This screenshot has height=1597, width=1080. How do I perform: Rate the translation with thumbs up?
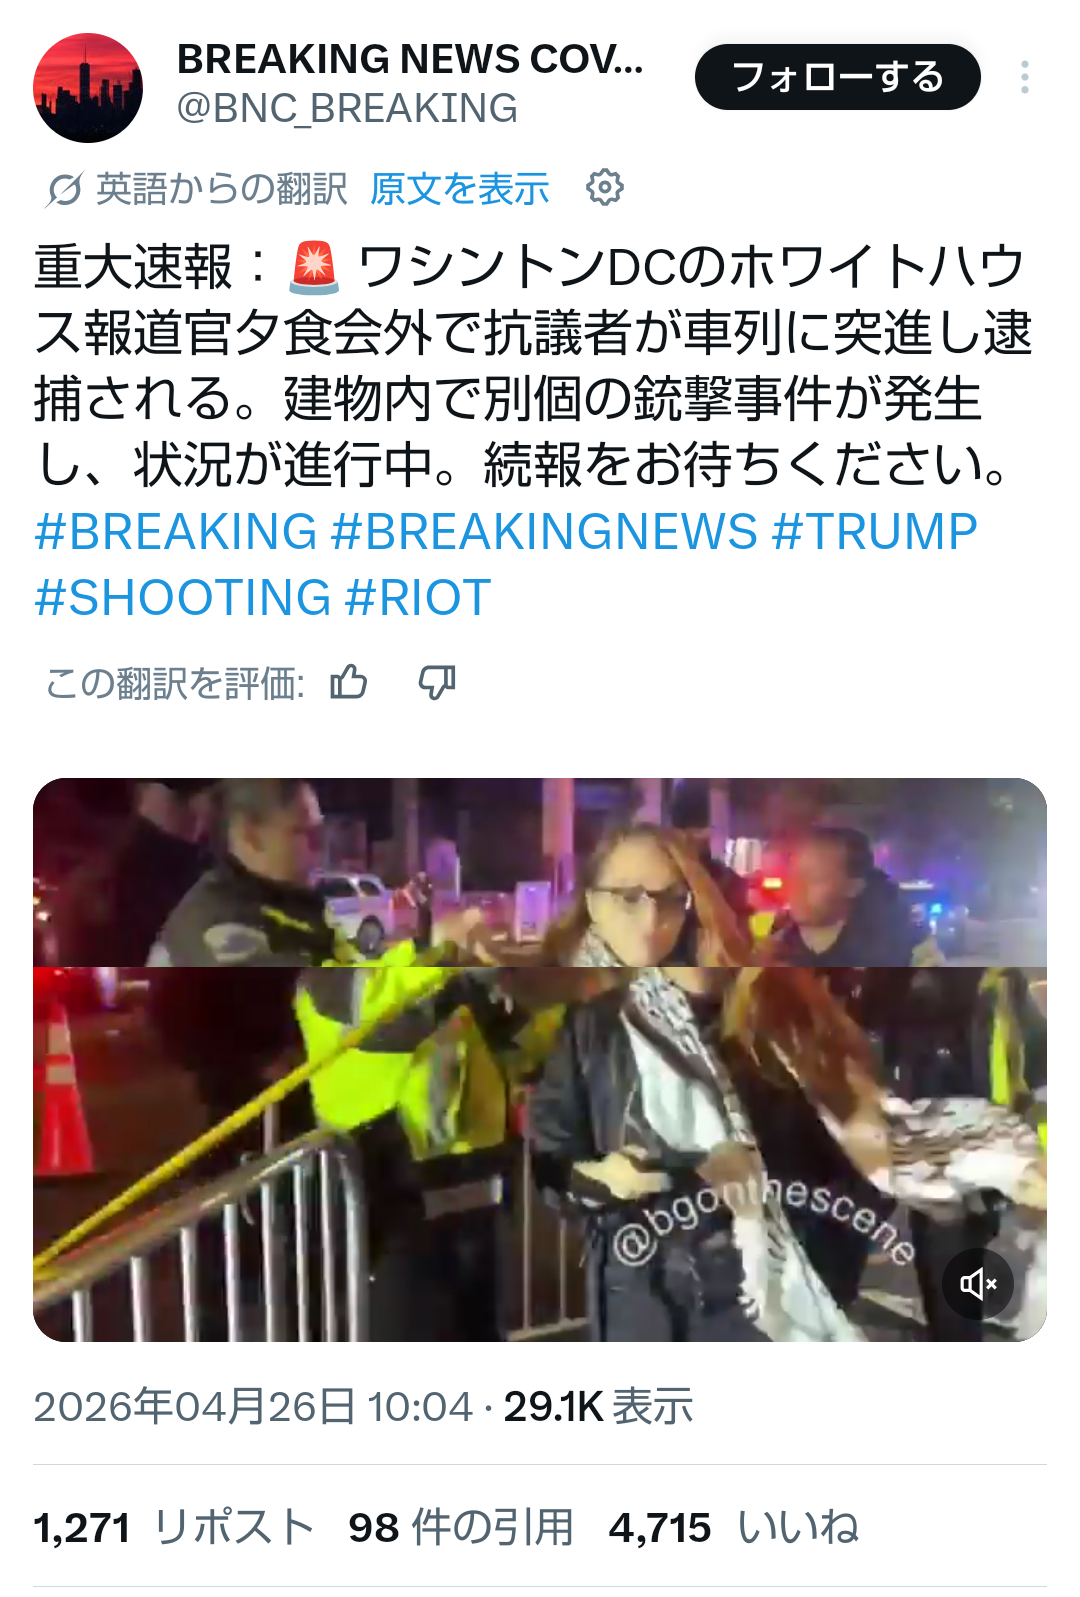349,683
